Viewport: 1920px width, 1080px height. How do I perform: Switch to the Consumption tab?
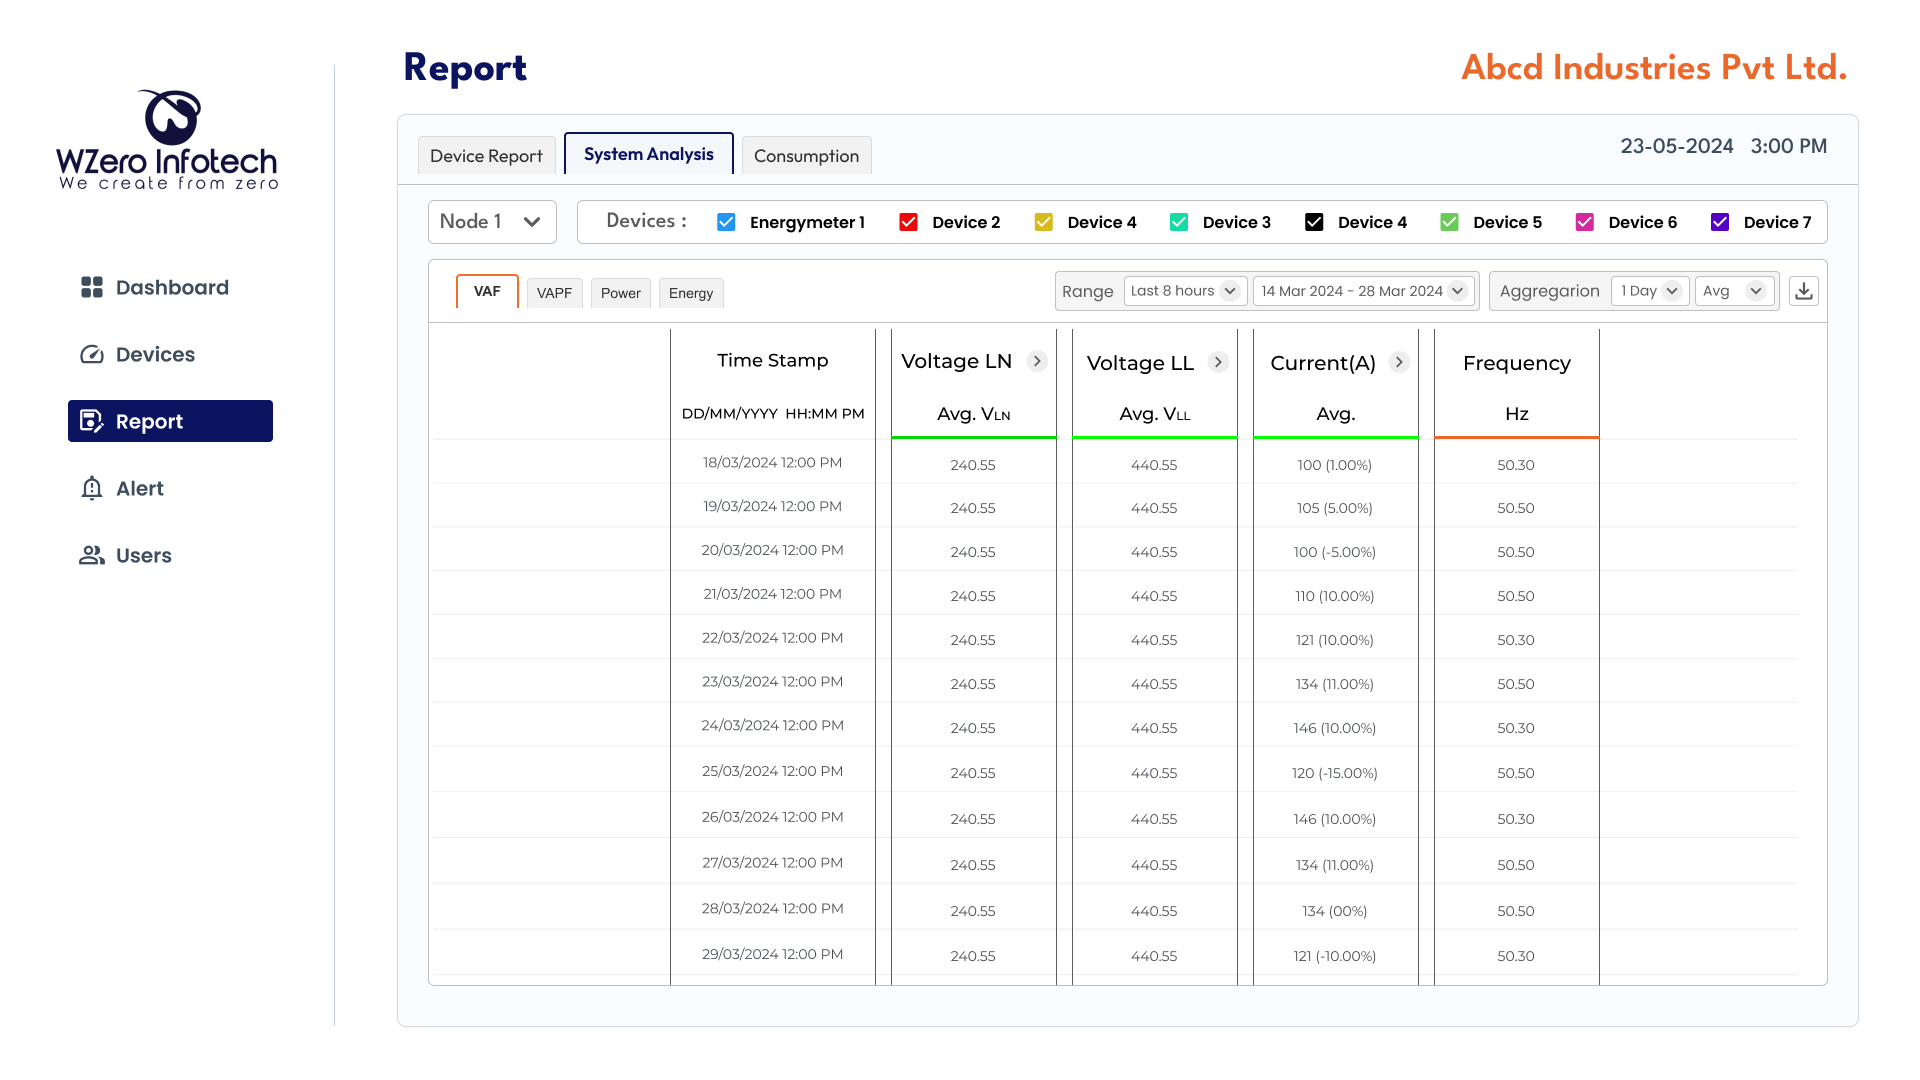[x=806, y=156]
